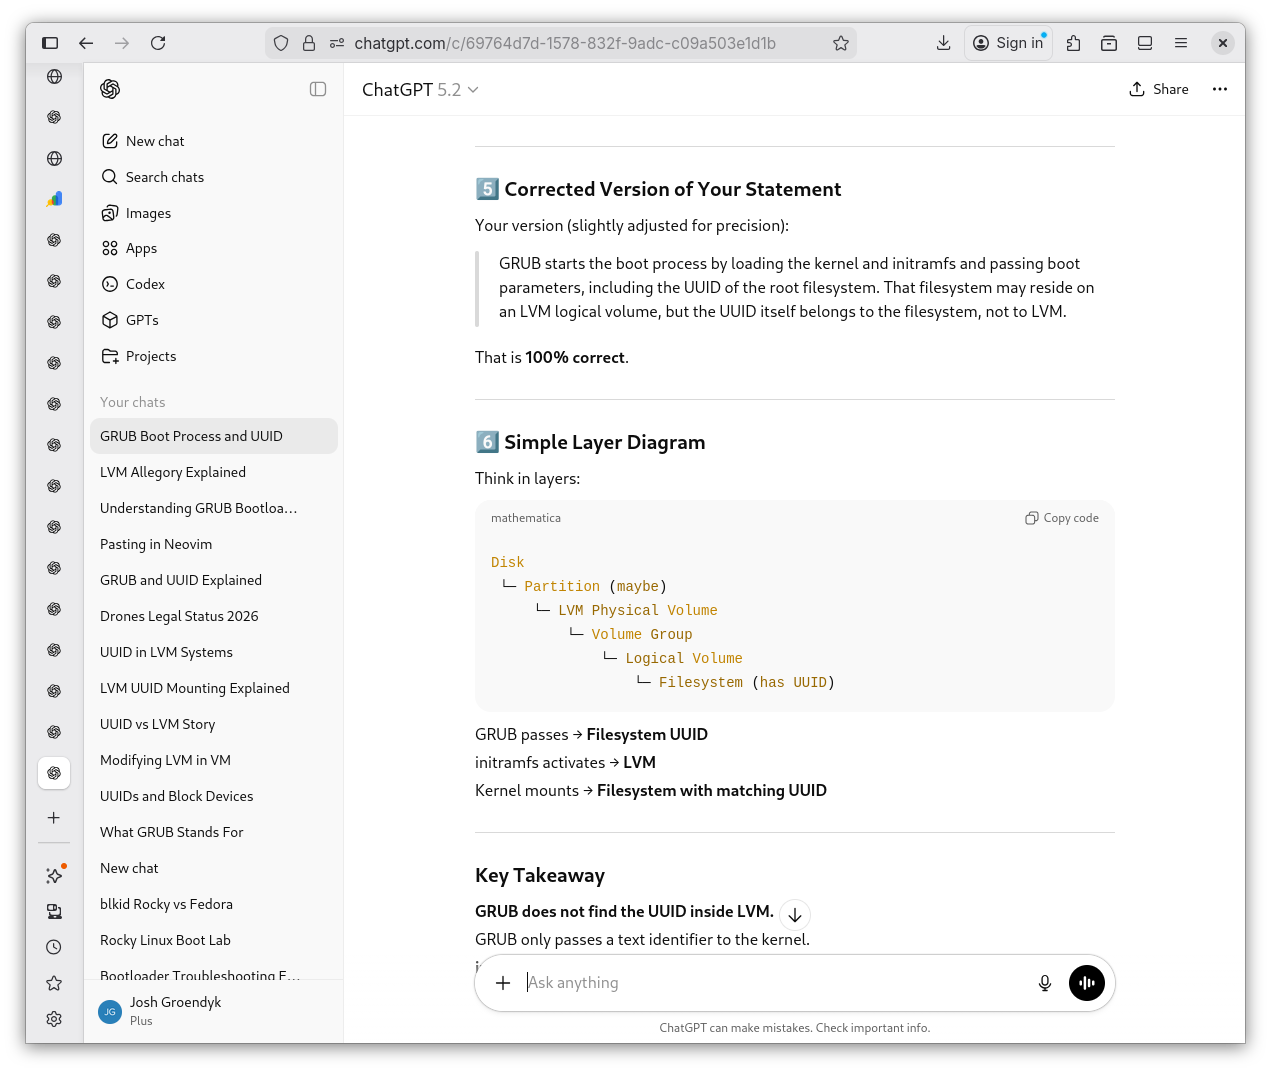Screen dimensions: 1271x1072
Task: Open Josh Groendyk account menu
Action: coord(175,1010)
